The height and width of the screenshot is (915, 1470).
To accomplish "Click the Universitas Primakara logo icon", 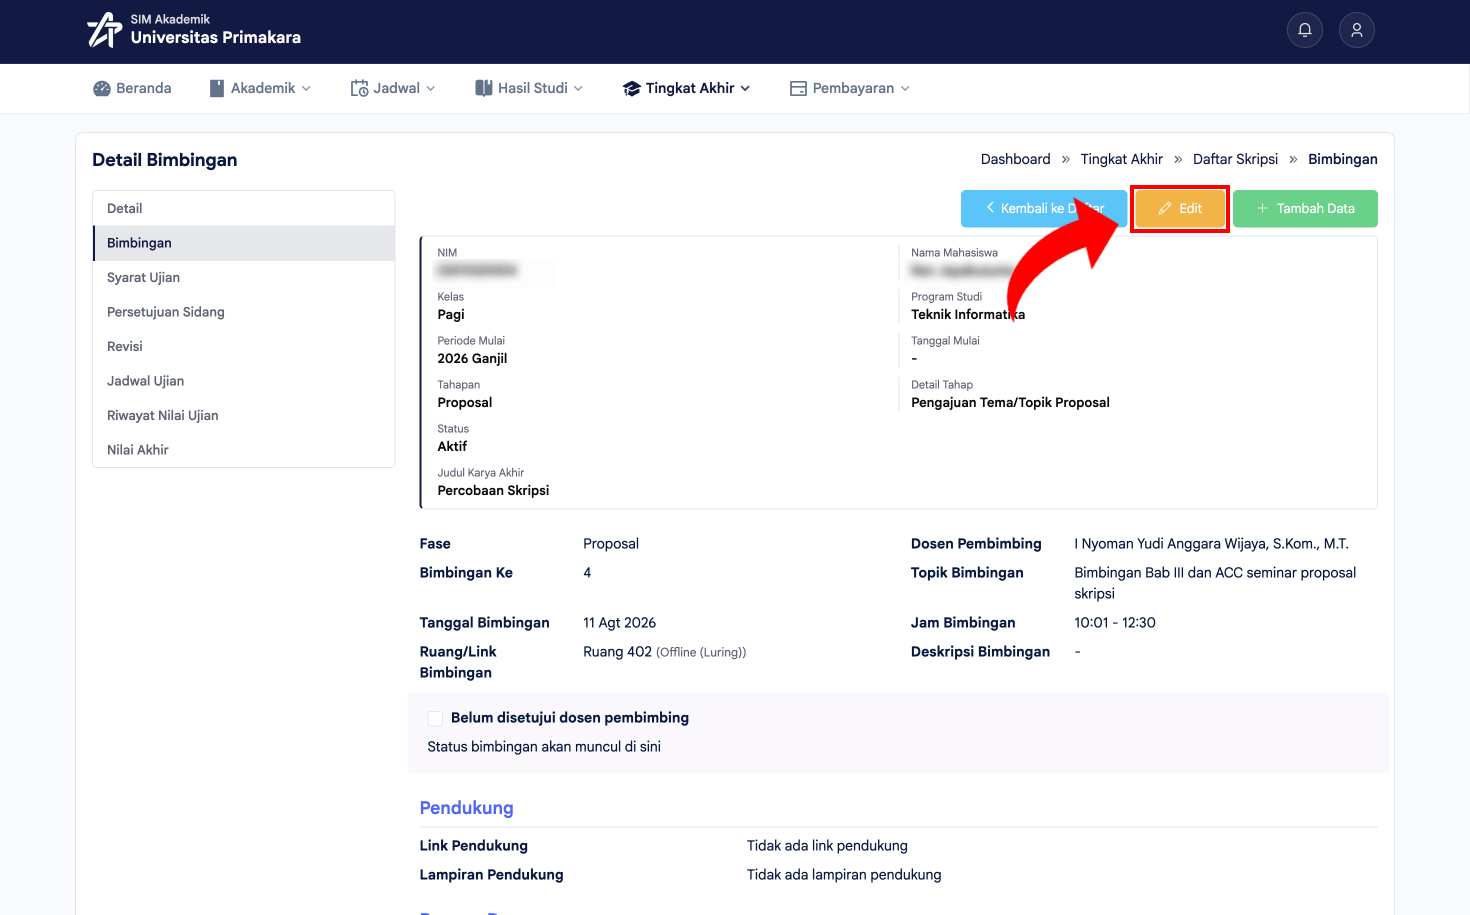I will [104, 30].
